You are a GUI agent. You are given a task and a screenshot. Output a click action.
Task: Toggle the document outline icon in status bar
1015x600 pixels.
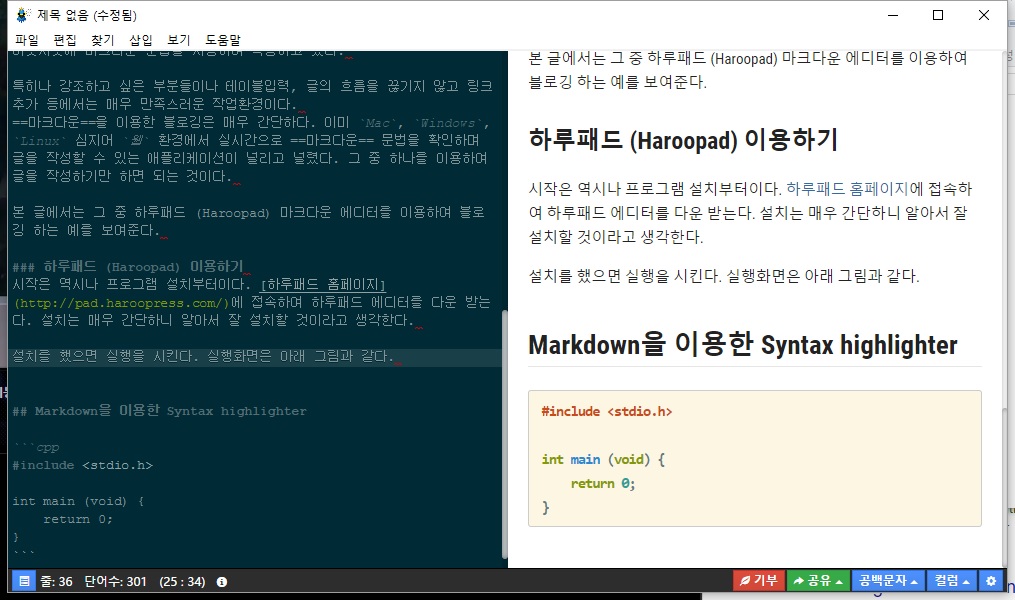[24, 581]
